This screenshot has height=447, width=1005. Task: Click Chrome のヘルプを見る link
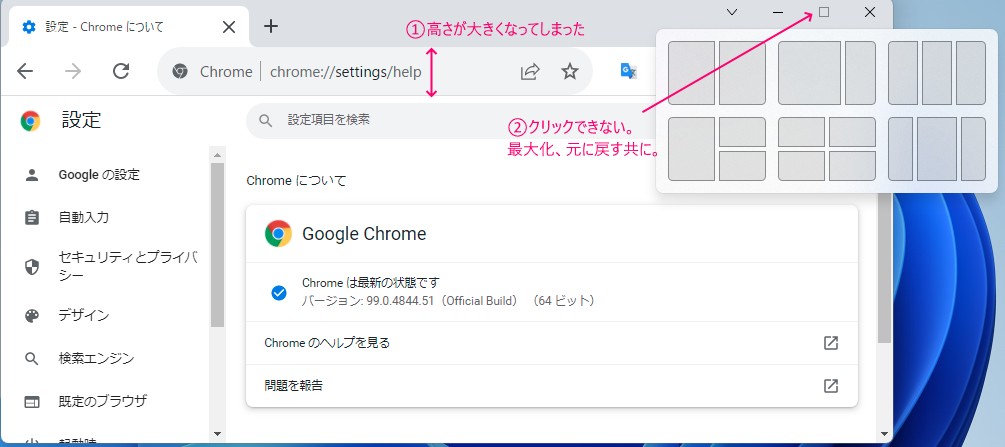point(327,343)
